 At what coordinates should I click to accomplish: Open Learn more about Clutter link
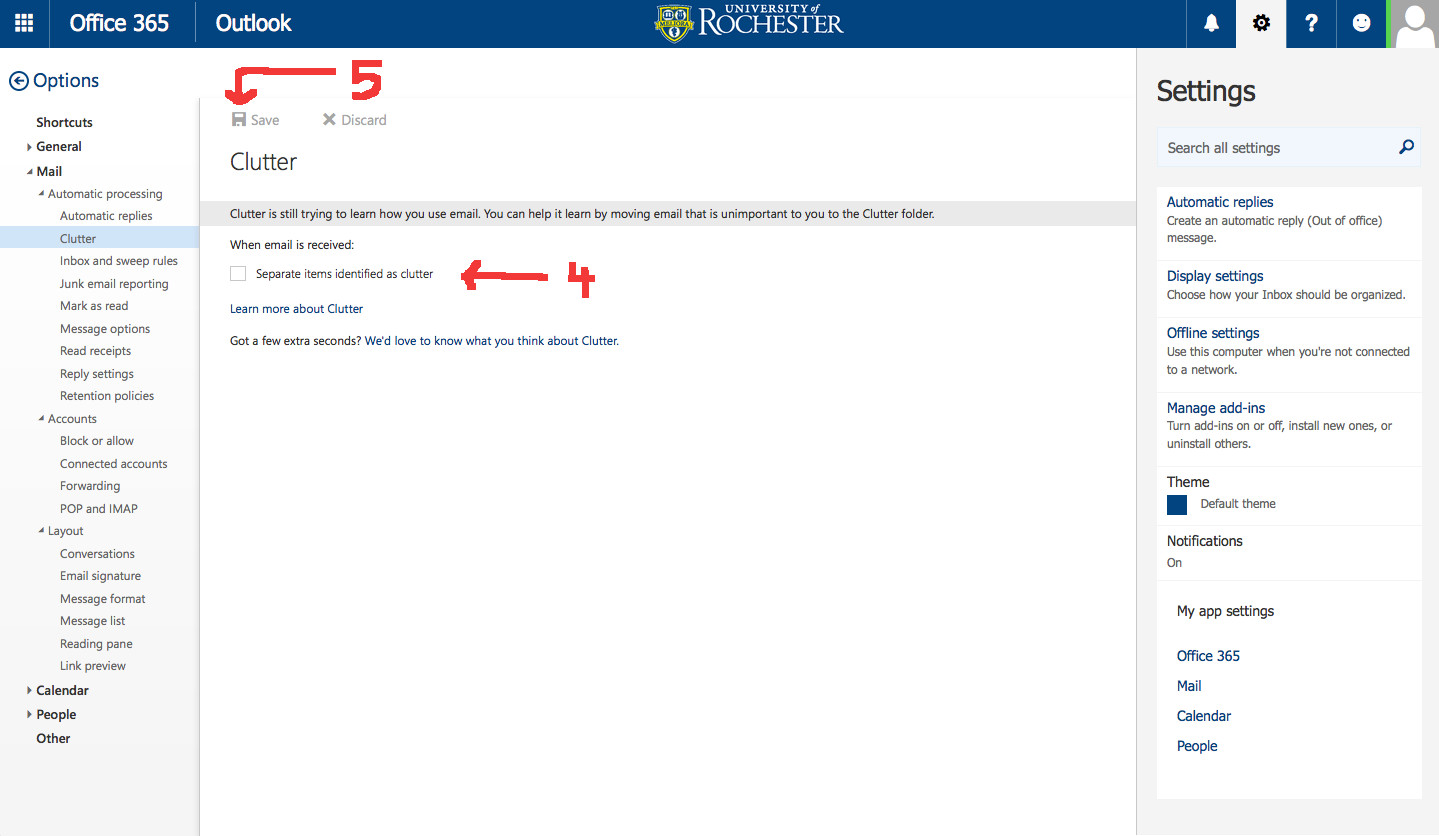coord(296,309)
